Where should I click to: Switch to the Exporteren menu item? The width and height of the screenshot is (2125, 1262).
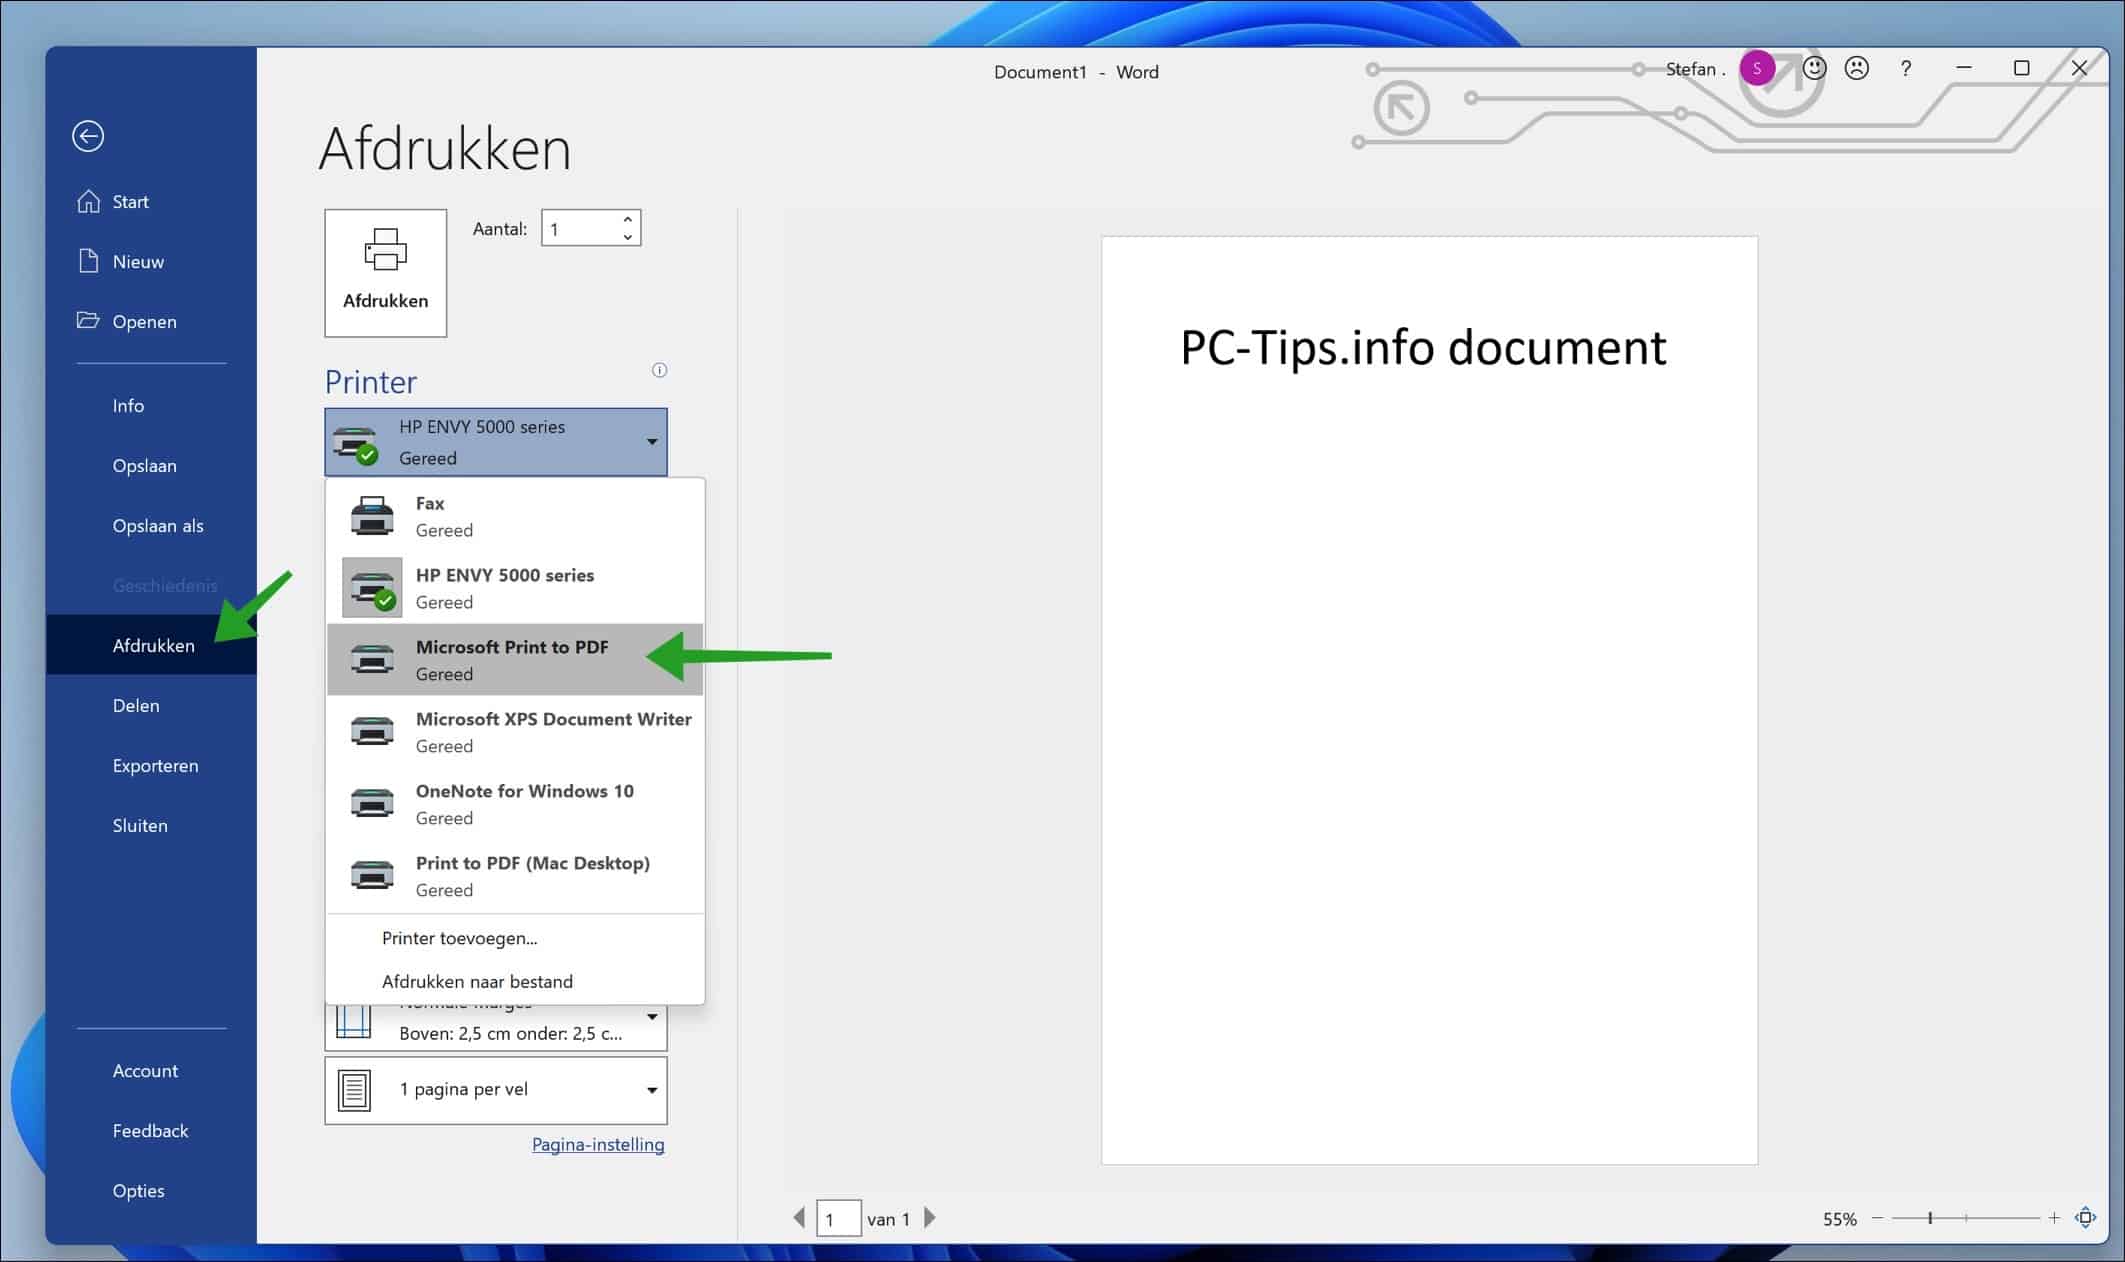[155, 765]
